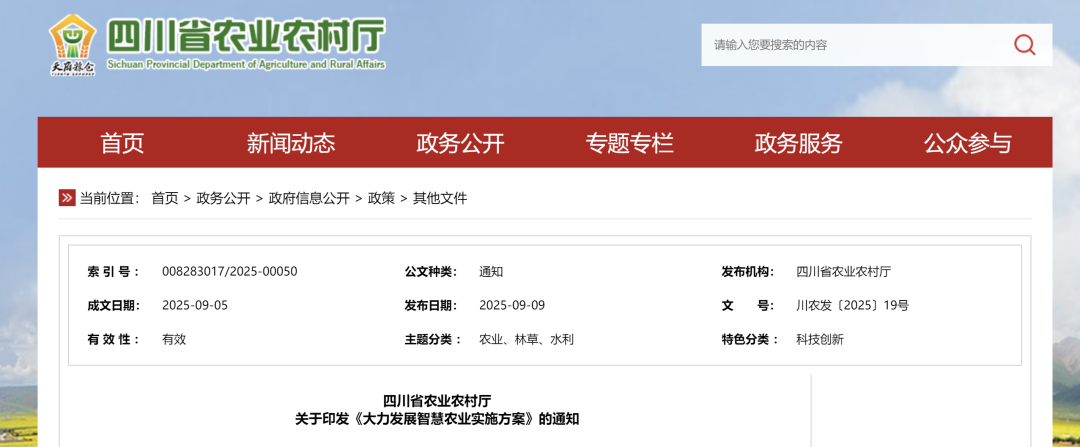Go to 政府信息公开 in the breadcrumb
Viewport: 1080px width, 447px height.
[309, 198]
